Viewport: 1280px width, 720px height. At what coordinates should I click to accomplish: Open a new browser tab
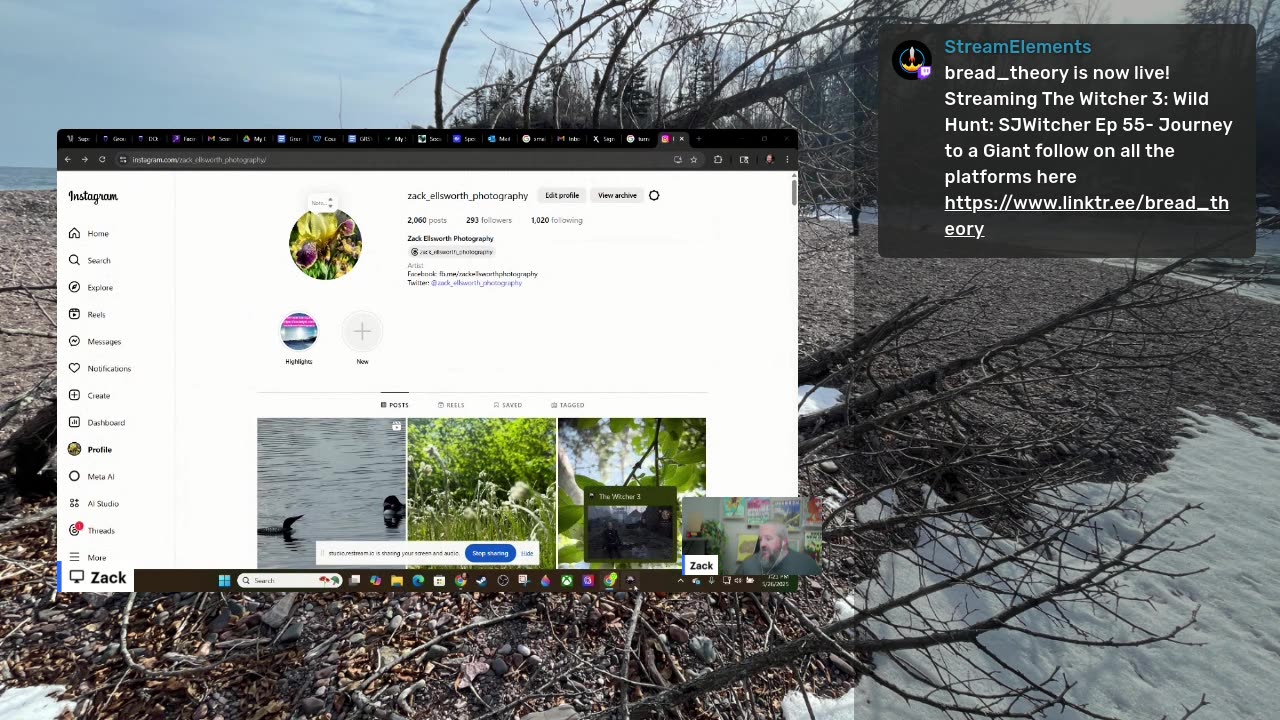point(698,139)
